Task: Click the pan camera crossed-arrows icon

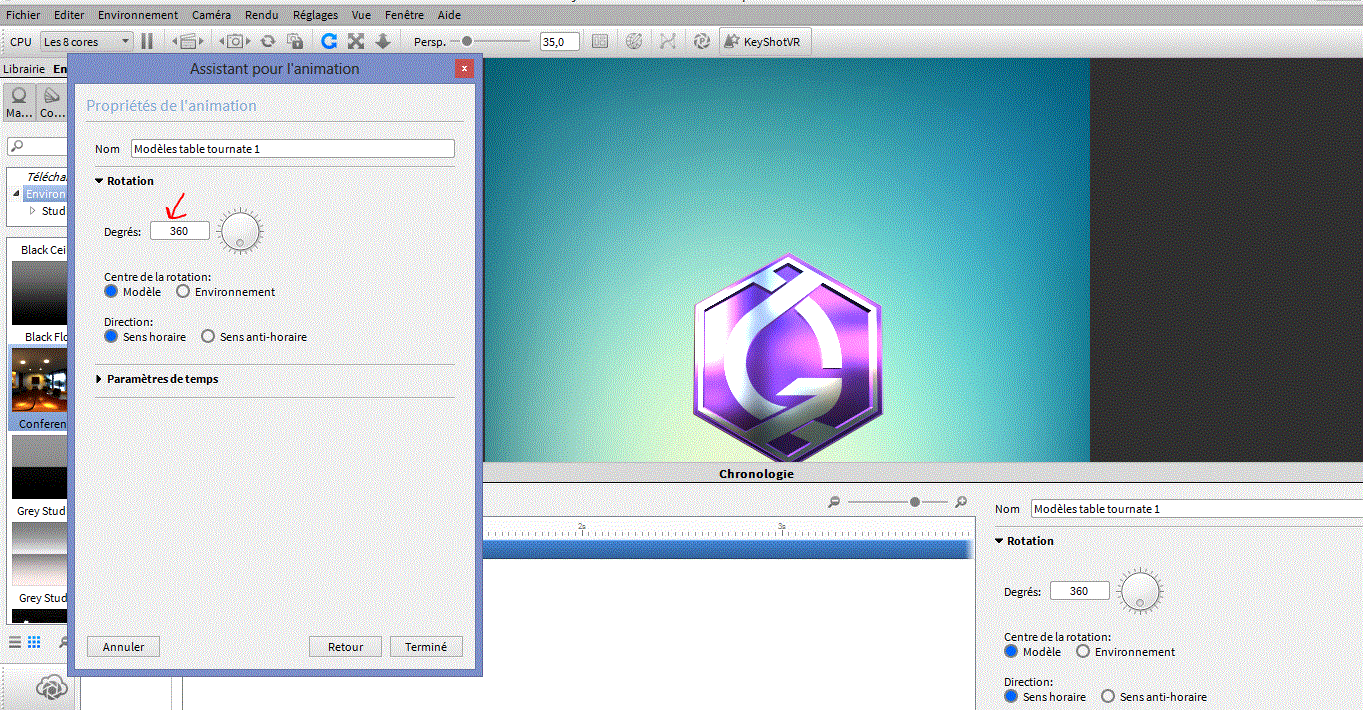Action: (356, 41)
